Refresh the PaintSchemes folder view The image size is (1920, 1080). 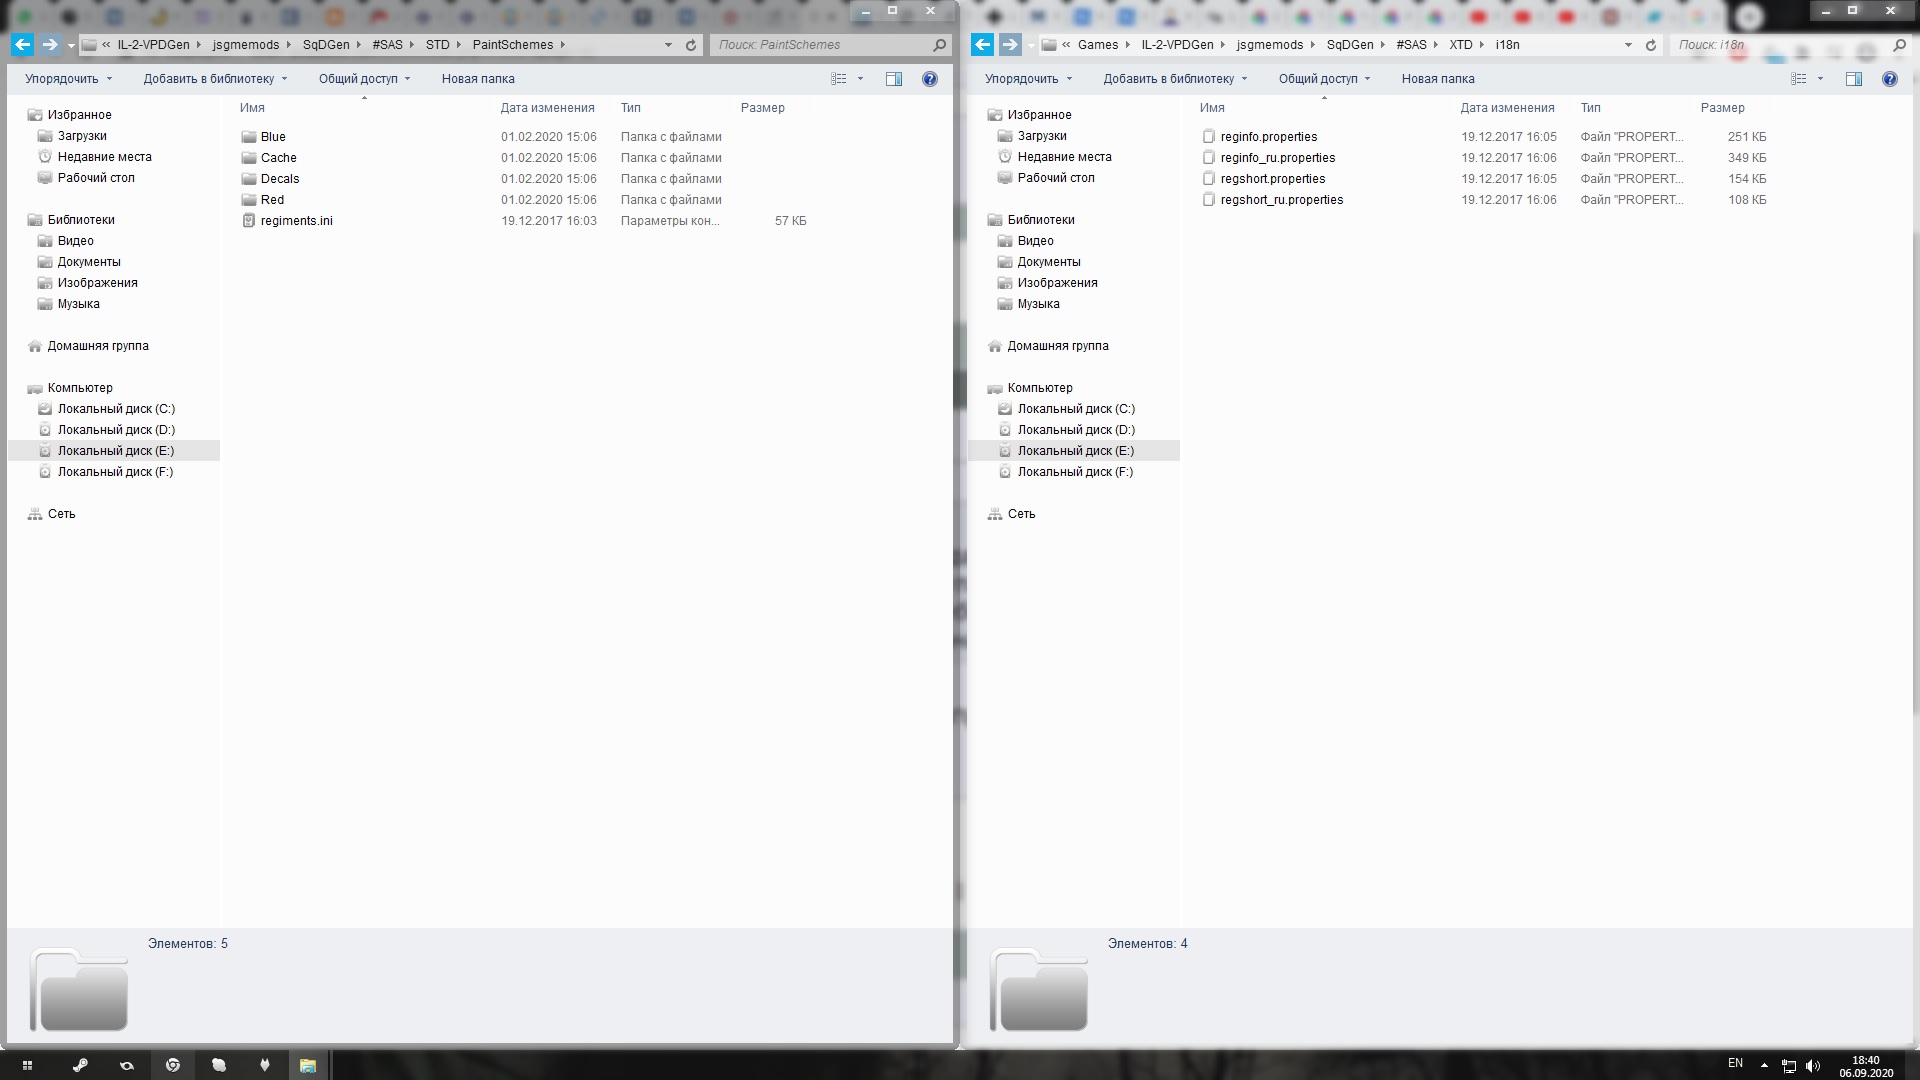pyautogui.click(x=691, y=45)
